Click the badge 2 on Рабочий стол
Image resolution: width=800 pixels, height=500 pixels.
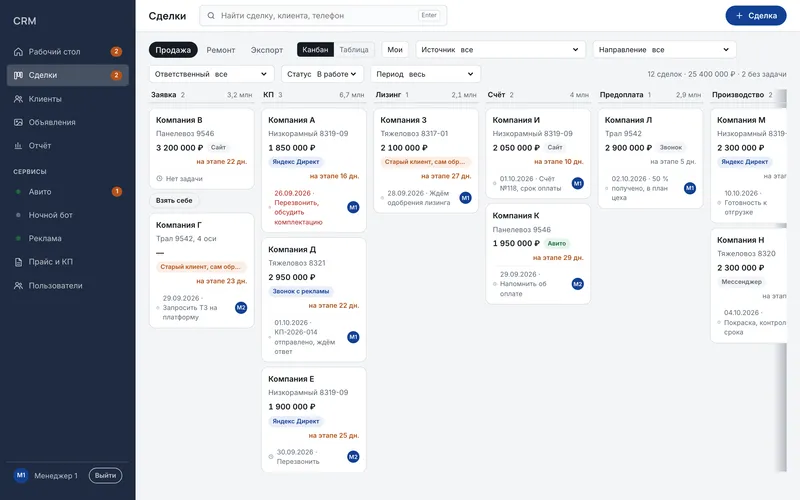pos(116,52)
